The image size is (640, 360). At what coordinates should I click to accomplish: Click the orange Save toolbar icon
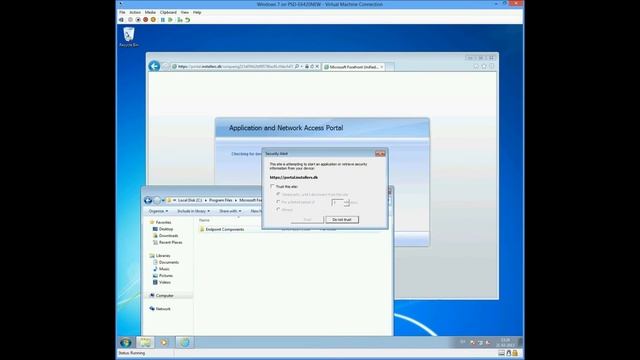pyautogui.click(x=153, y=20)
